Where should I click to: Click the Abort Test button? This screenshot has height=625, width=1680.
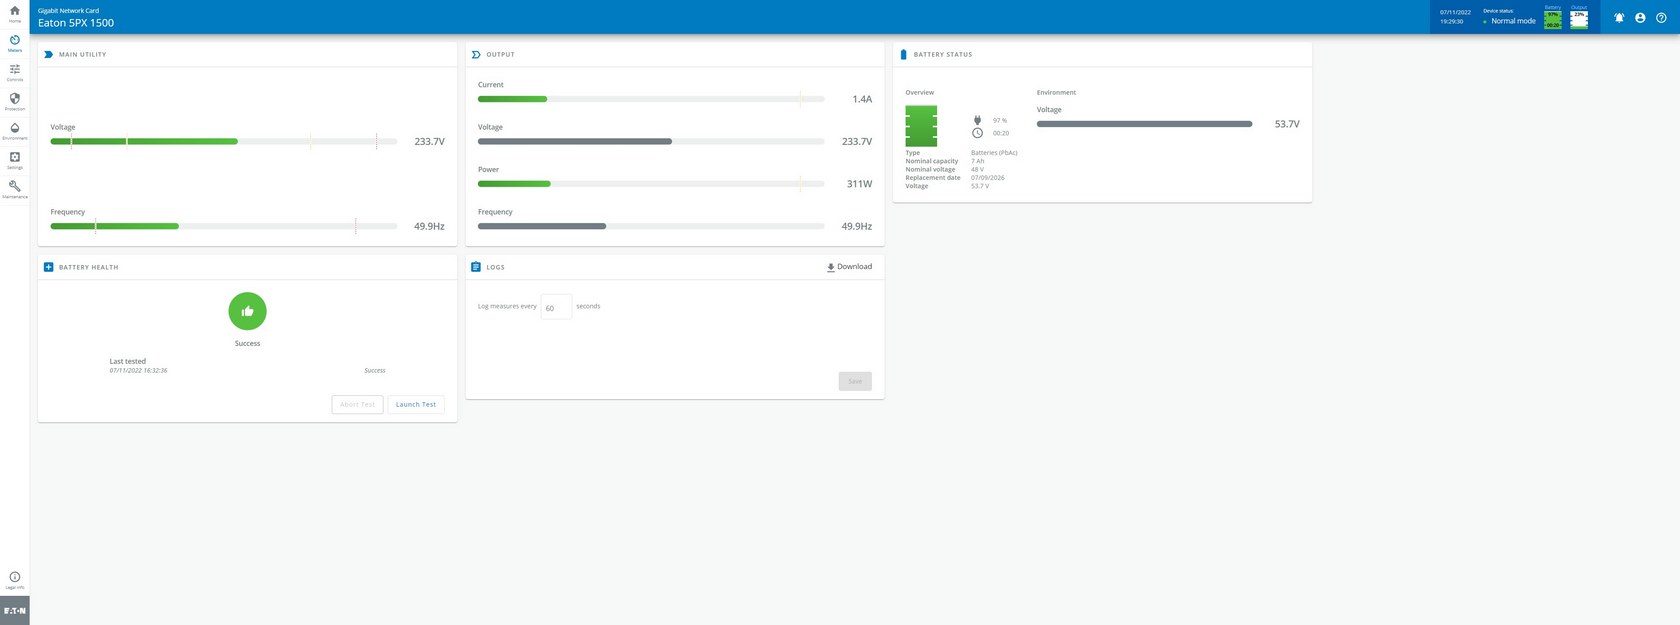click(357, 405)
